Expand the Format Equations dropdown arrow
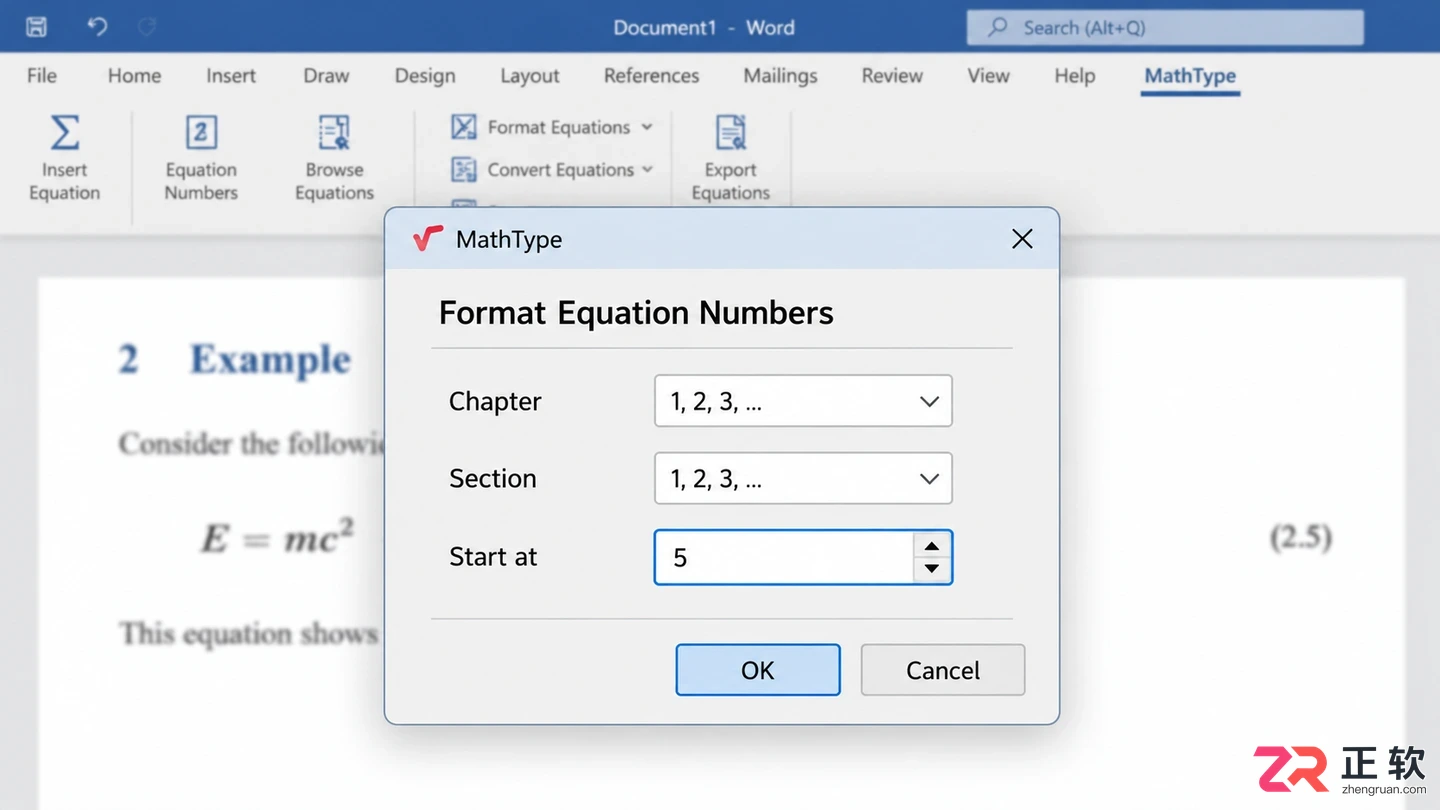 pyautogui.click(x=647, y=127)
